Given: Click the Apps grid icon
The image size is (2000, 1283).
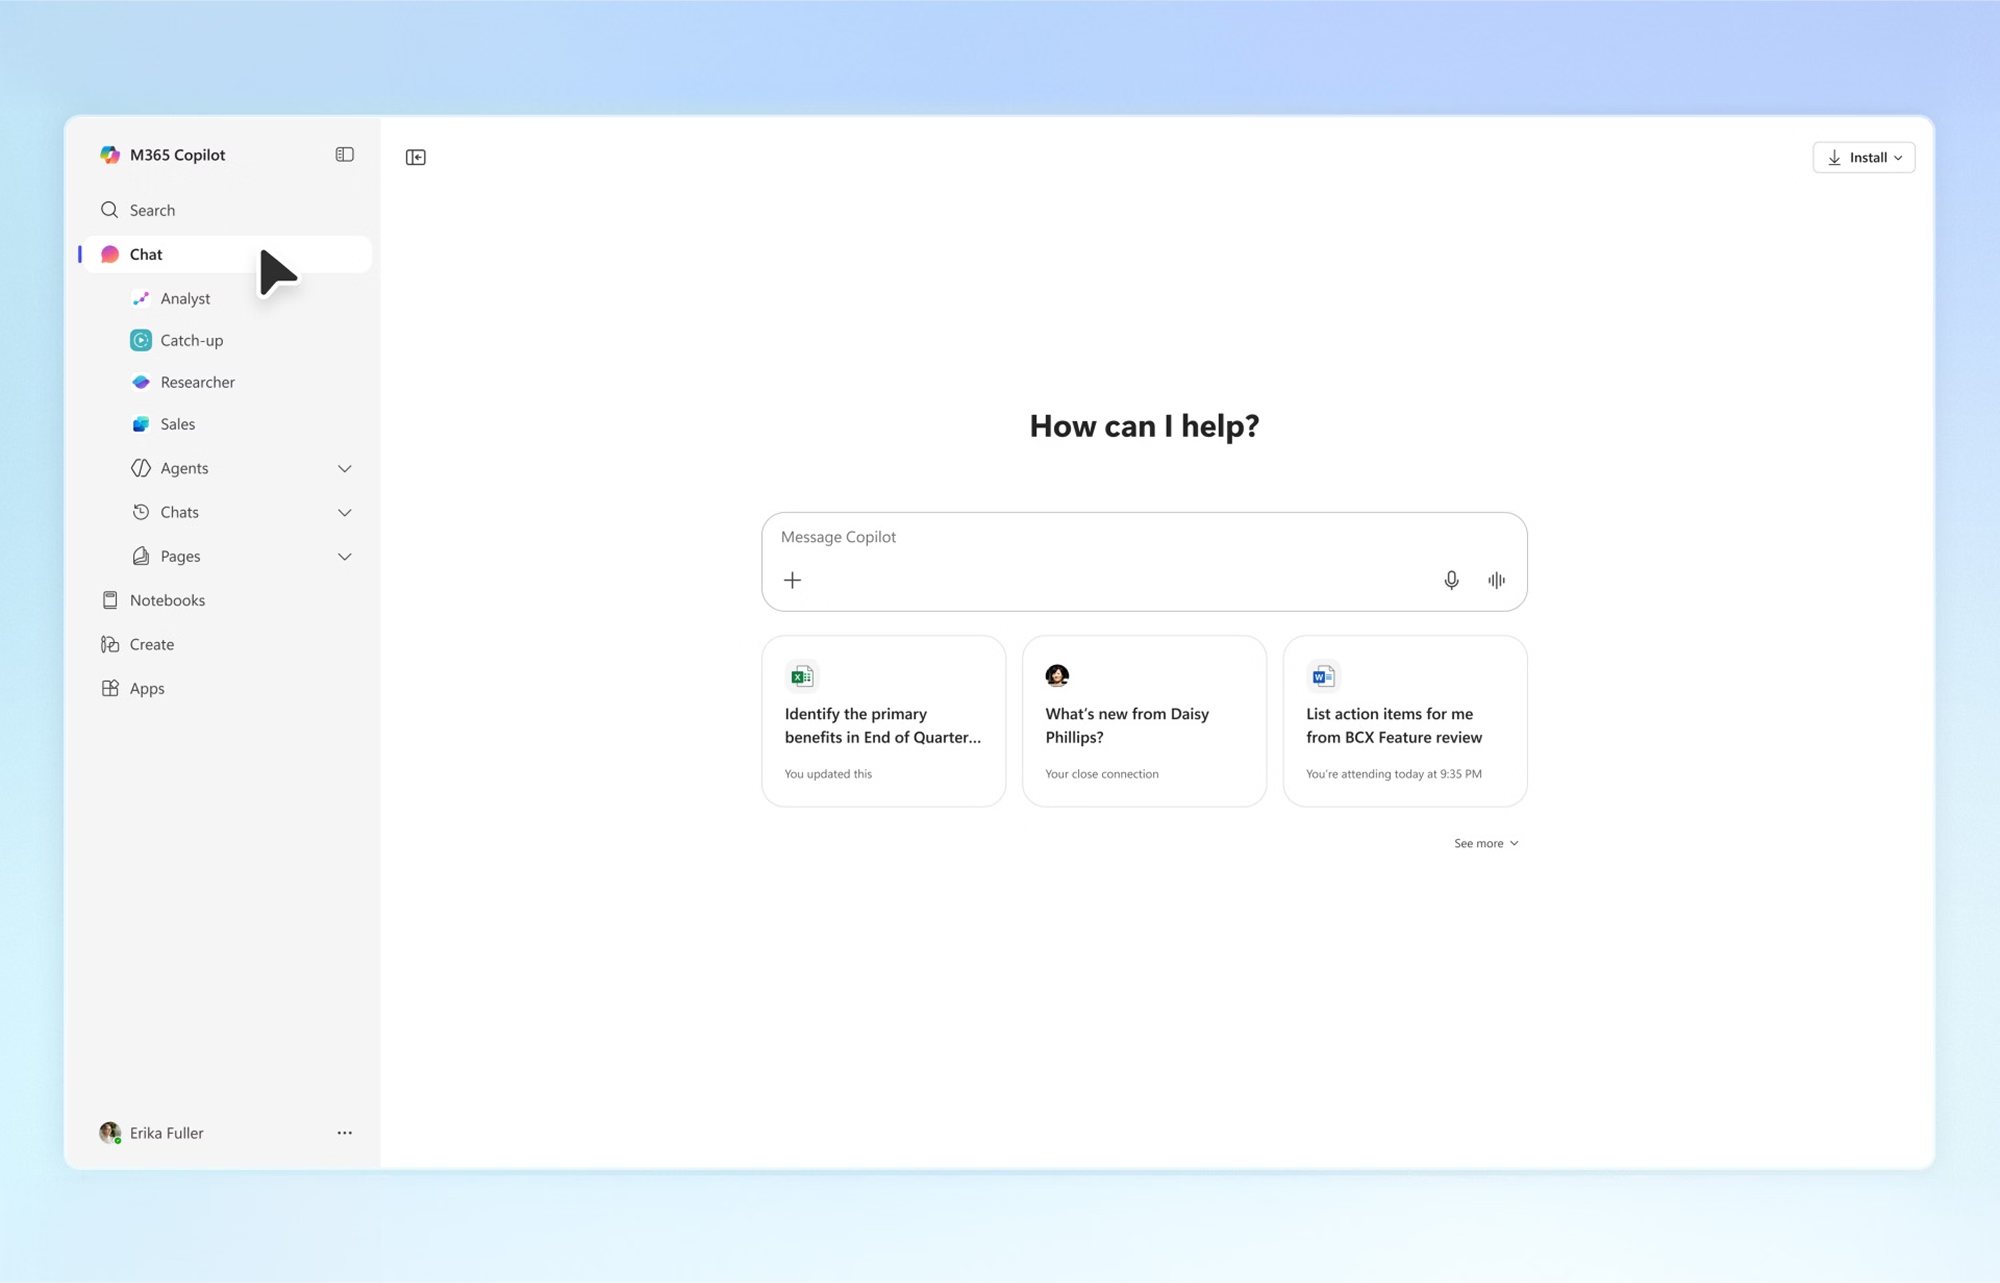Looking at the screenshot, I should pyautogui.click(x=110, y=688).
